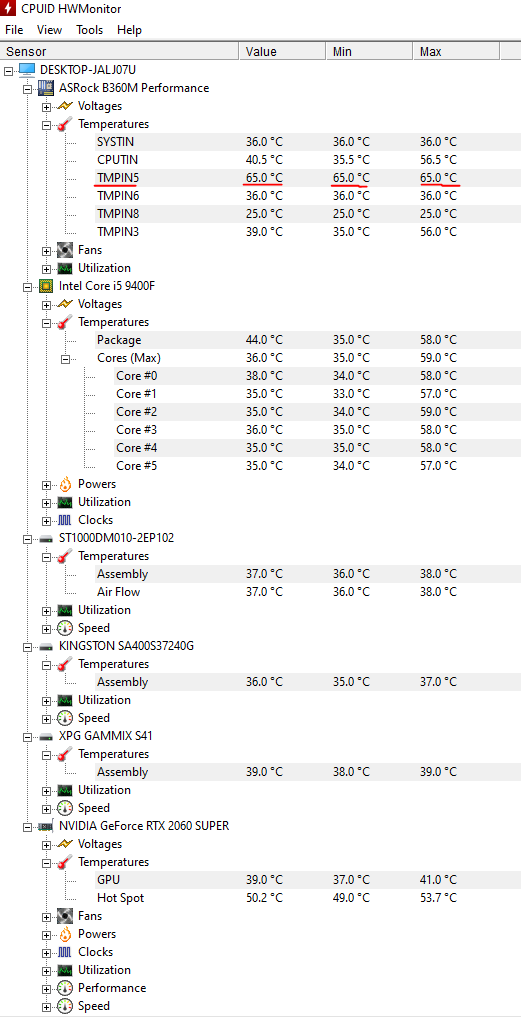Click the ASRock B360M motherboard icon
This screenshot has width=521, height=1017.
45,88
